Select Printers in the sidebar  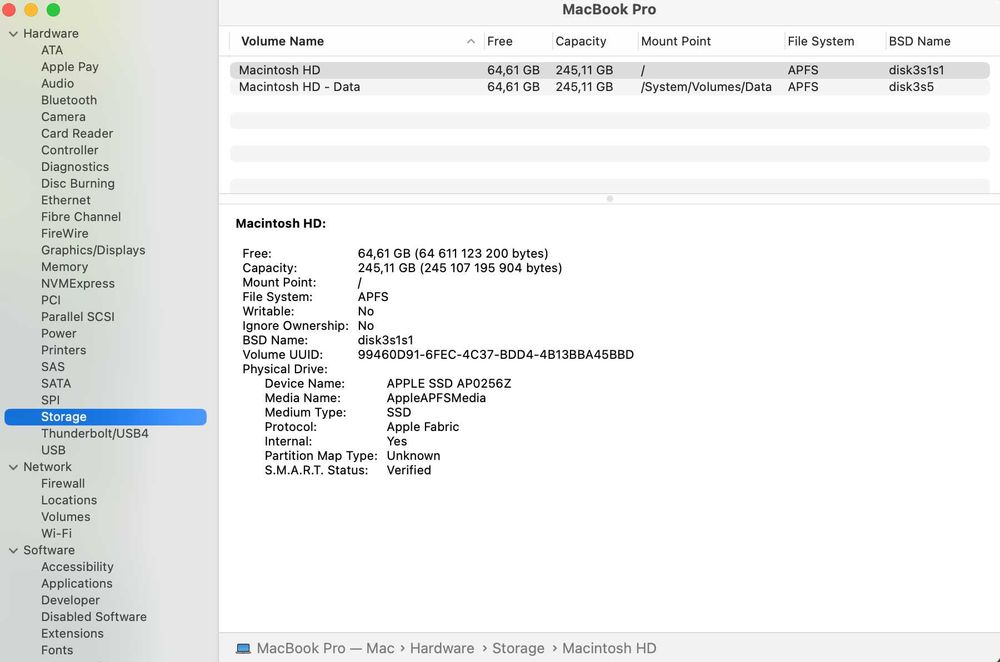pos(63,349)
